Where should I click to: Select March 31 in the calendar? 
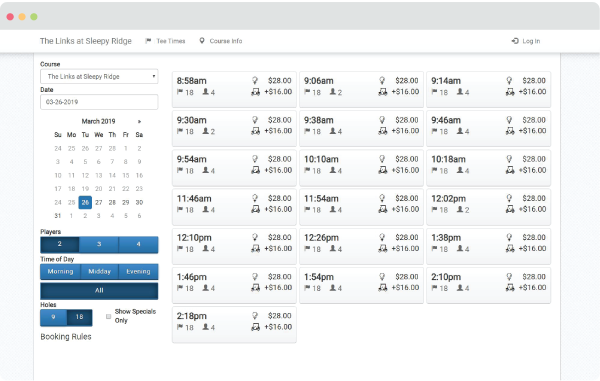coord(58,216)
